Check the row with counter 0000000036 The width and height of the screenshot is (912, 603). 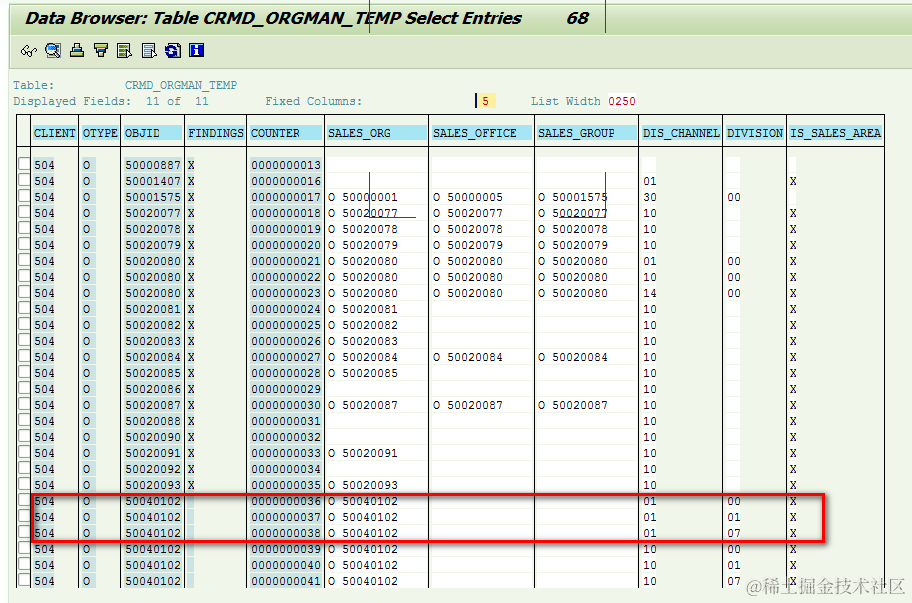(24, 500)
